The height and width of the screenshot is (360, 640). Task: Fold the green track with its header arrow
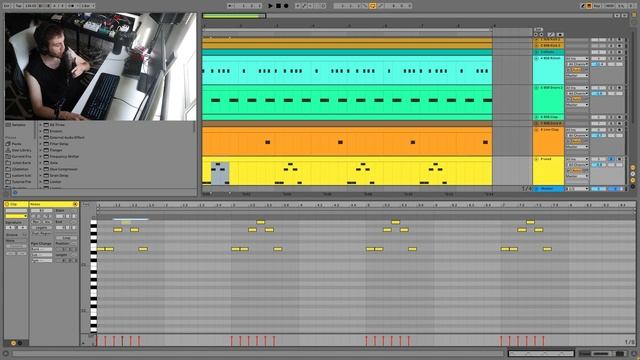(536, 88)
